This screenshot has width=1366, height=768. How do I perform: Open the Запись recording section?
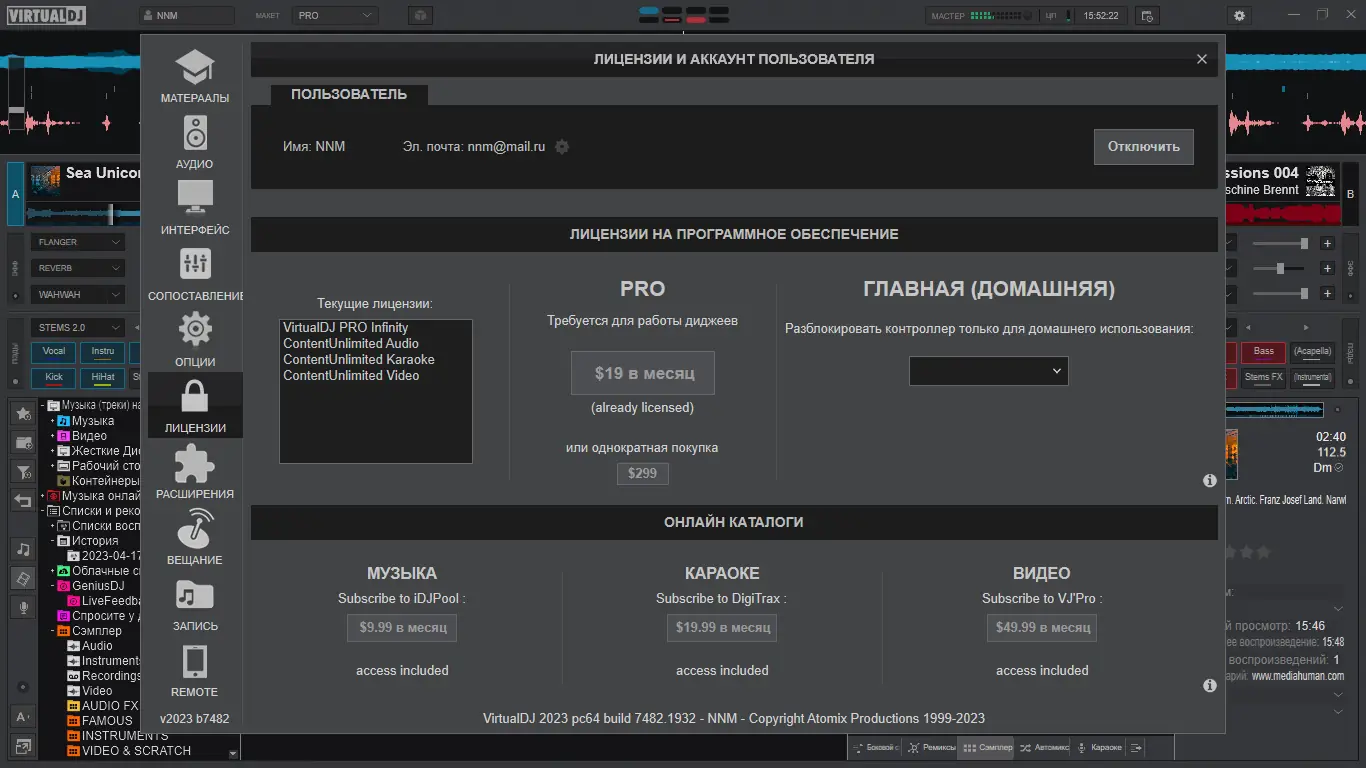pyautogui.click(x=195, y=604)
